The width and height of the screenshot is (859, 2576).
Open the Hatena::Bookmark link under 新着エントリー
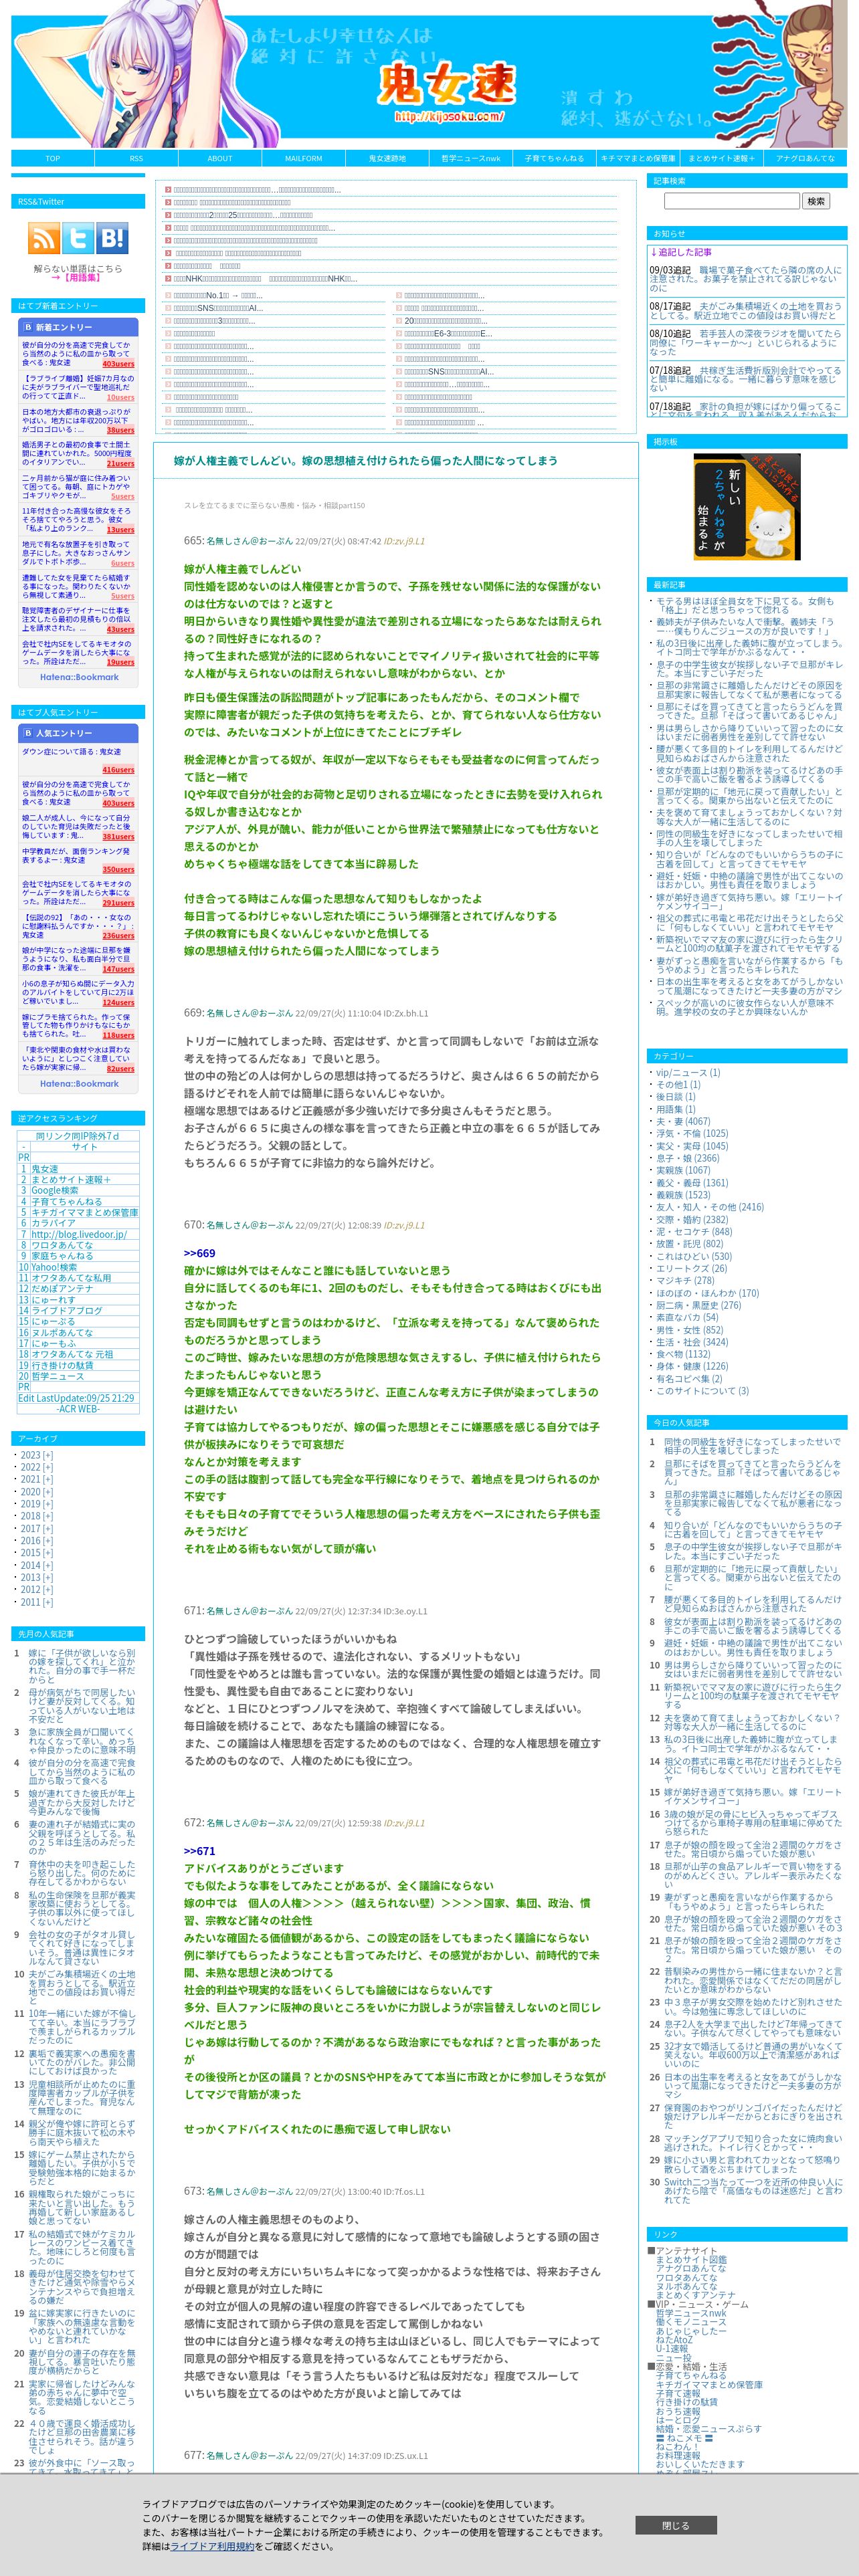click(x=79, y=677)
